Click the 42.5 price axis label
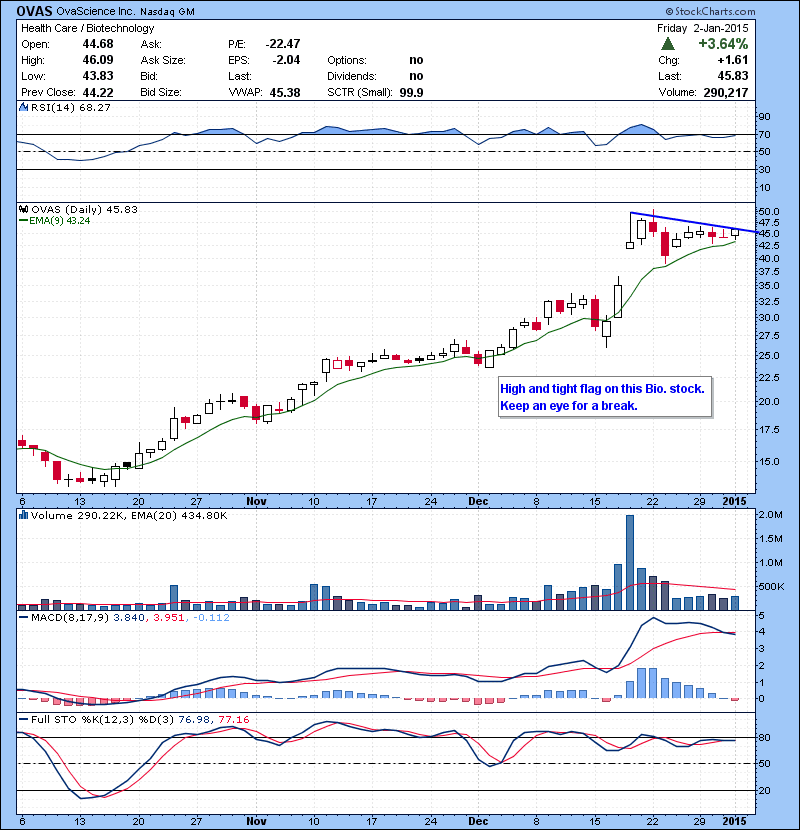Screen dimensions: 800x830 point(769,246)
